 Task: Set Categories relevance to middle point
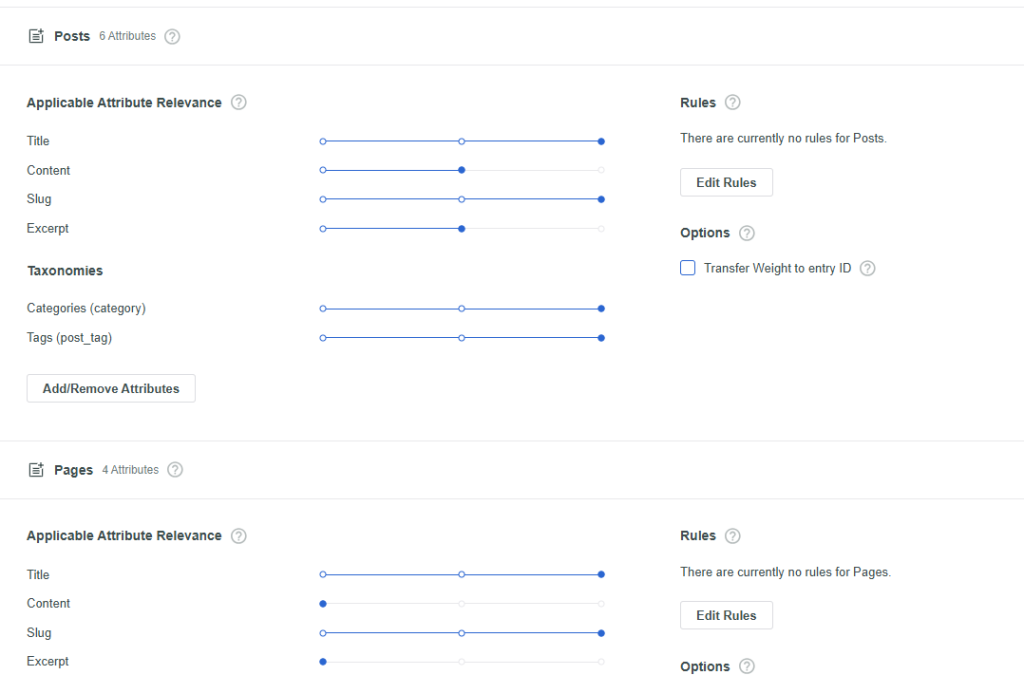click(461, 309)
